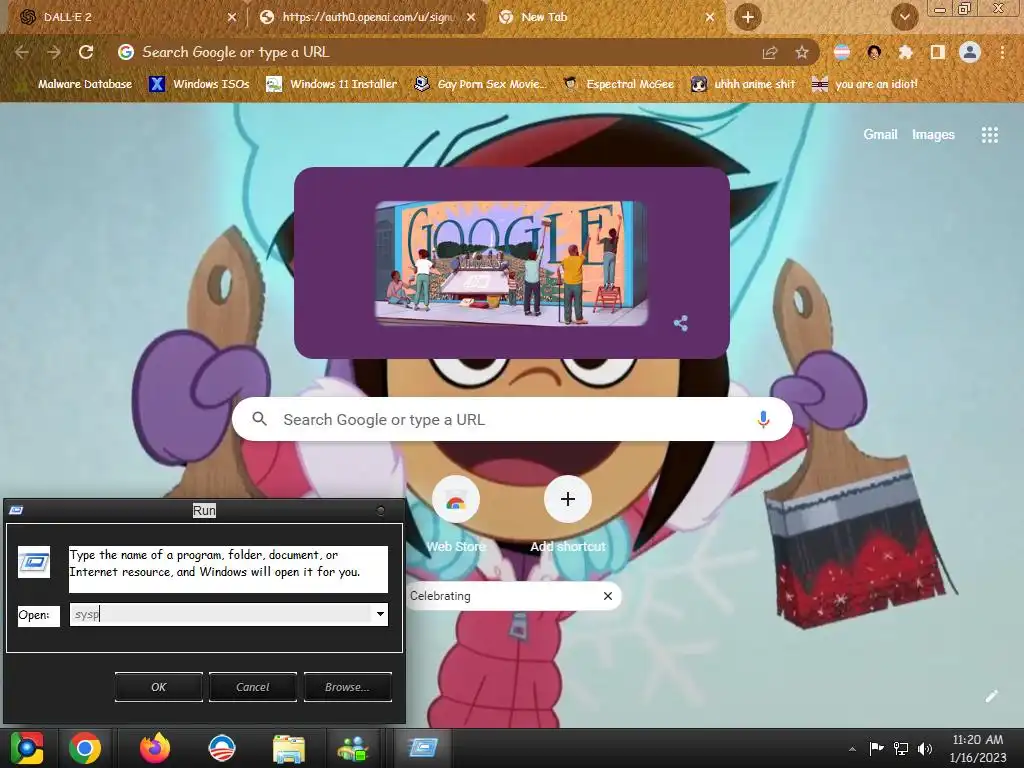This screenshot has height=768, width=1024.
Task: Select the Run window taskbar button
Action: coord(423,748)
